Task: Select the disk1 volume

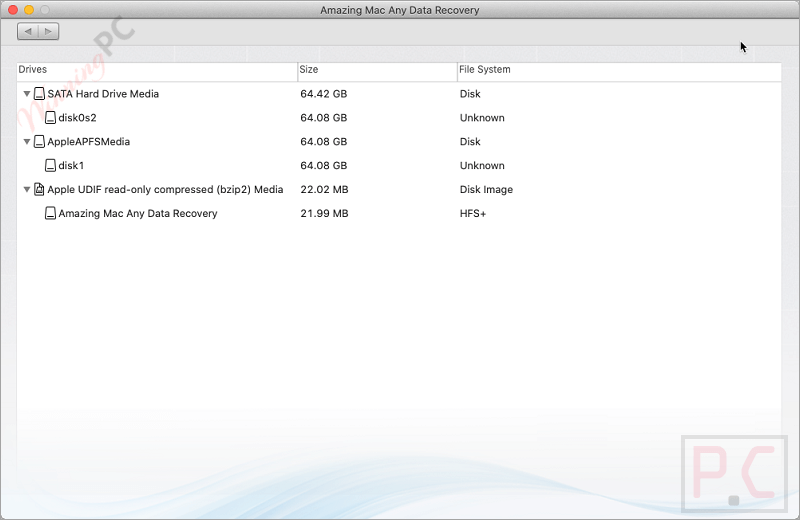Action: click(399, 166)
